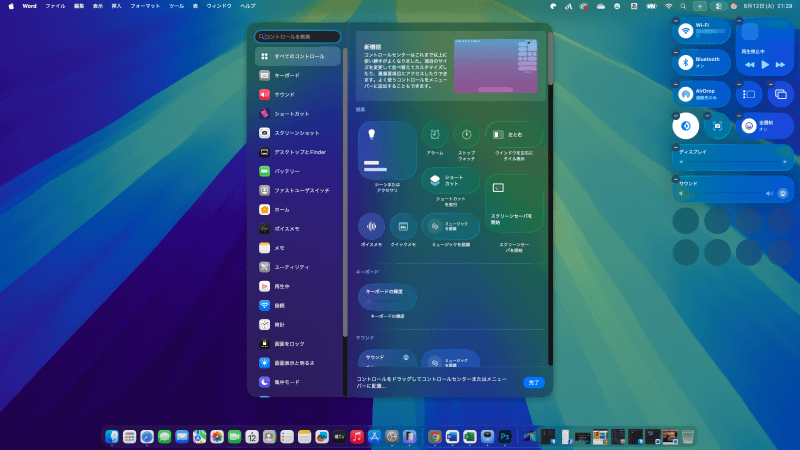Click the クイックメモ control in gallery
Screen dimensions: 800x450
click(403, 227)
